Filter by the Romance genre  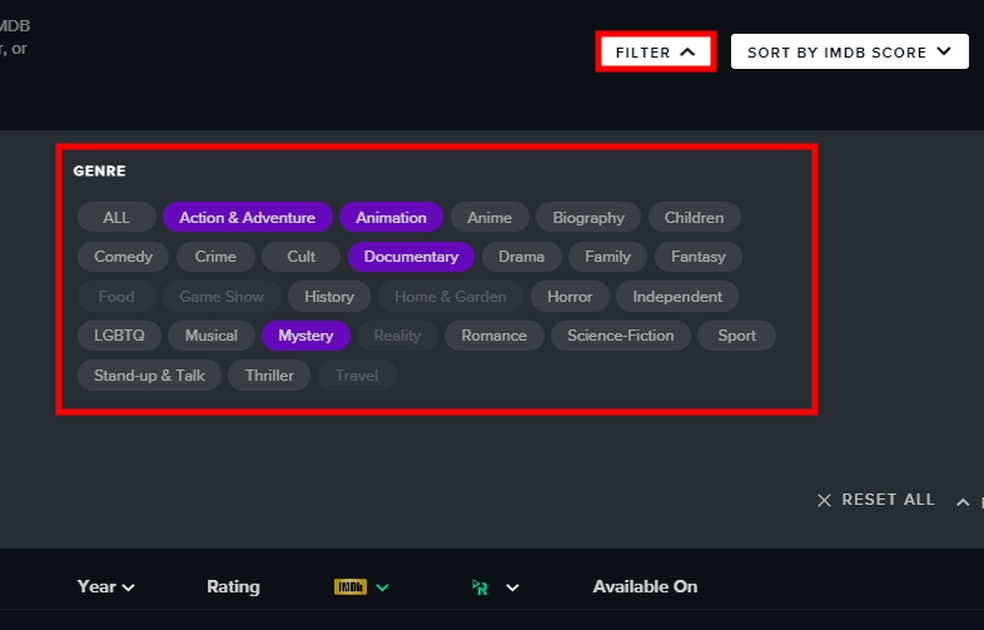coord(494,336)
